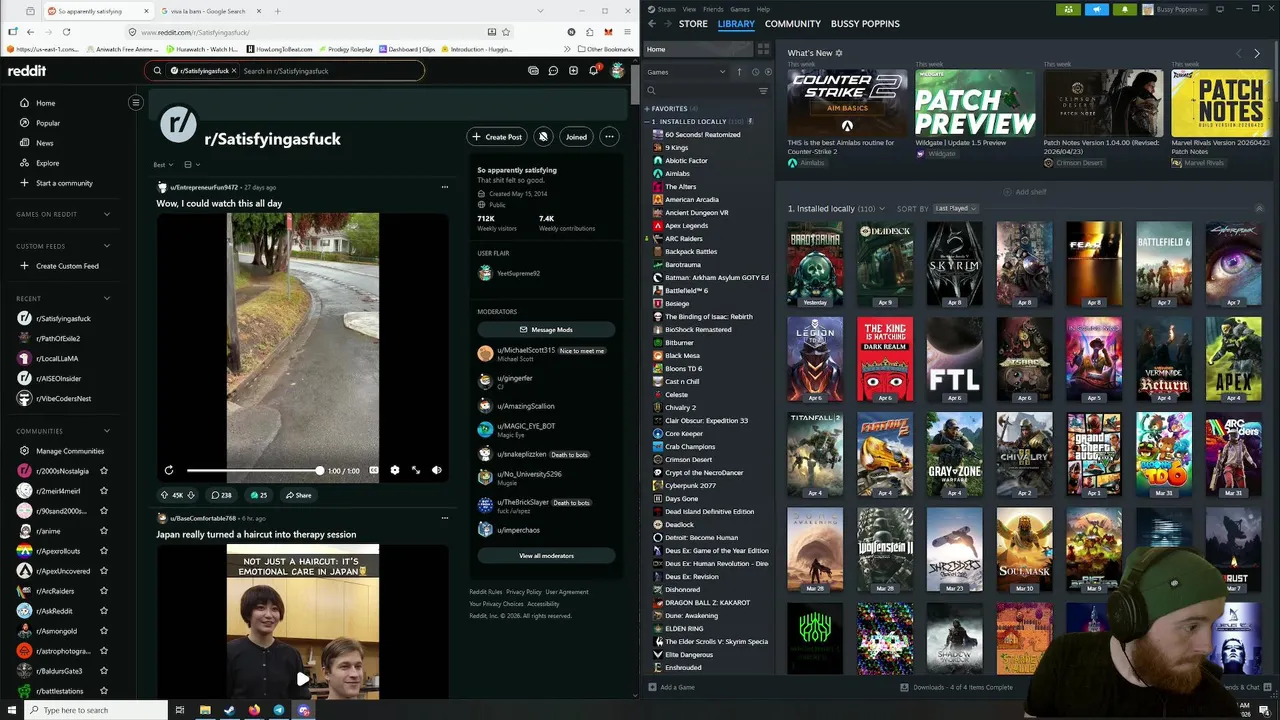Switch the Steam library to collections grid view
The height and width of the screenshot is (720, 1280).
(763, 49)
